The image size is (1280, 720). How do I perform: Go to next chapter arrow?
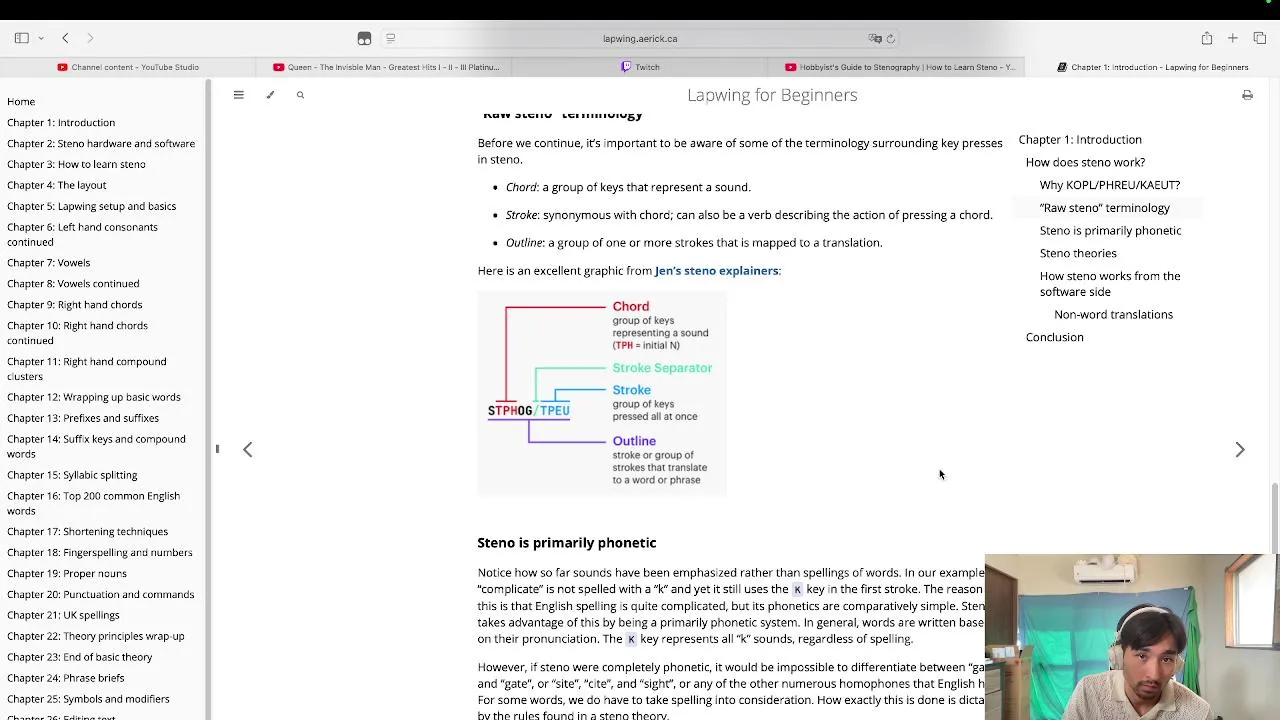tap(1240, 450)
